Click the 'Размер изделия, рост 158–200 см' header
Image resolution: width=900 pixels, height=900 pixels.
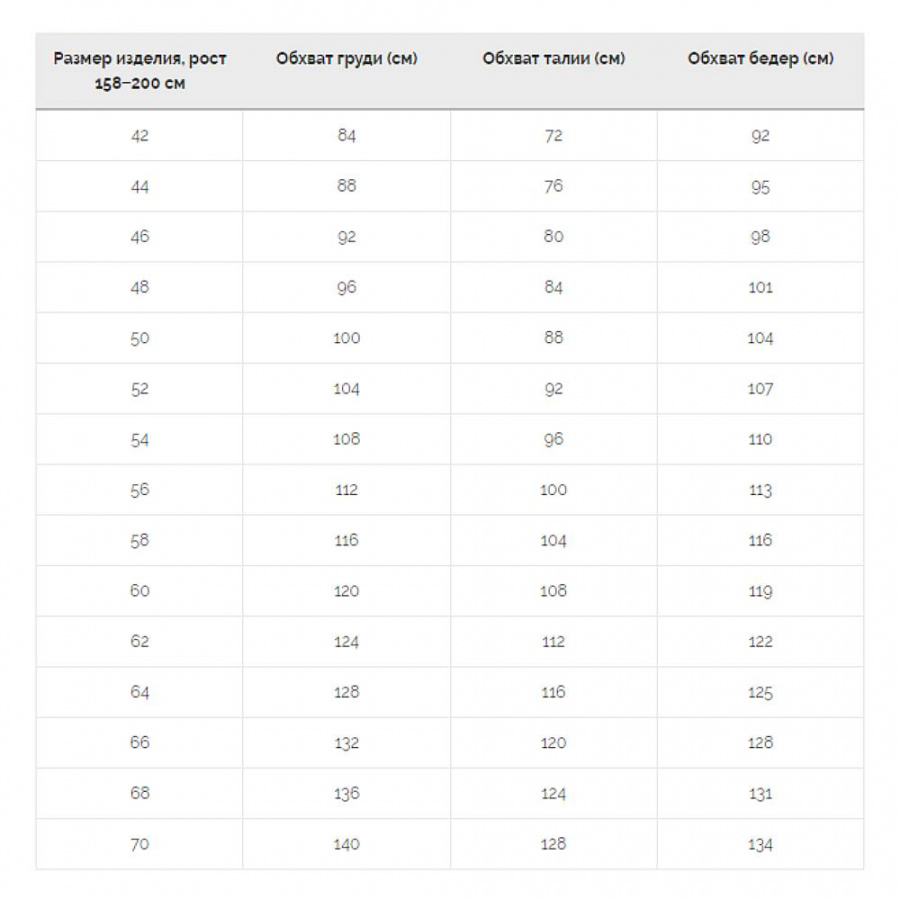point(140,70)
